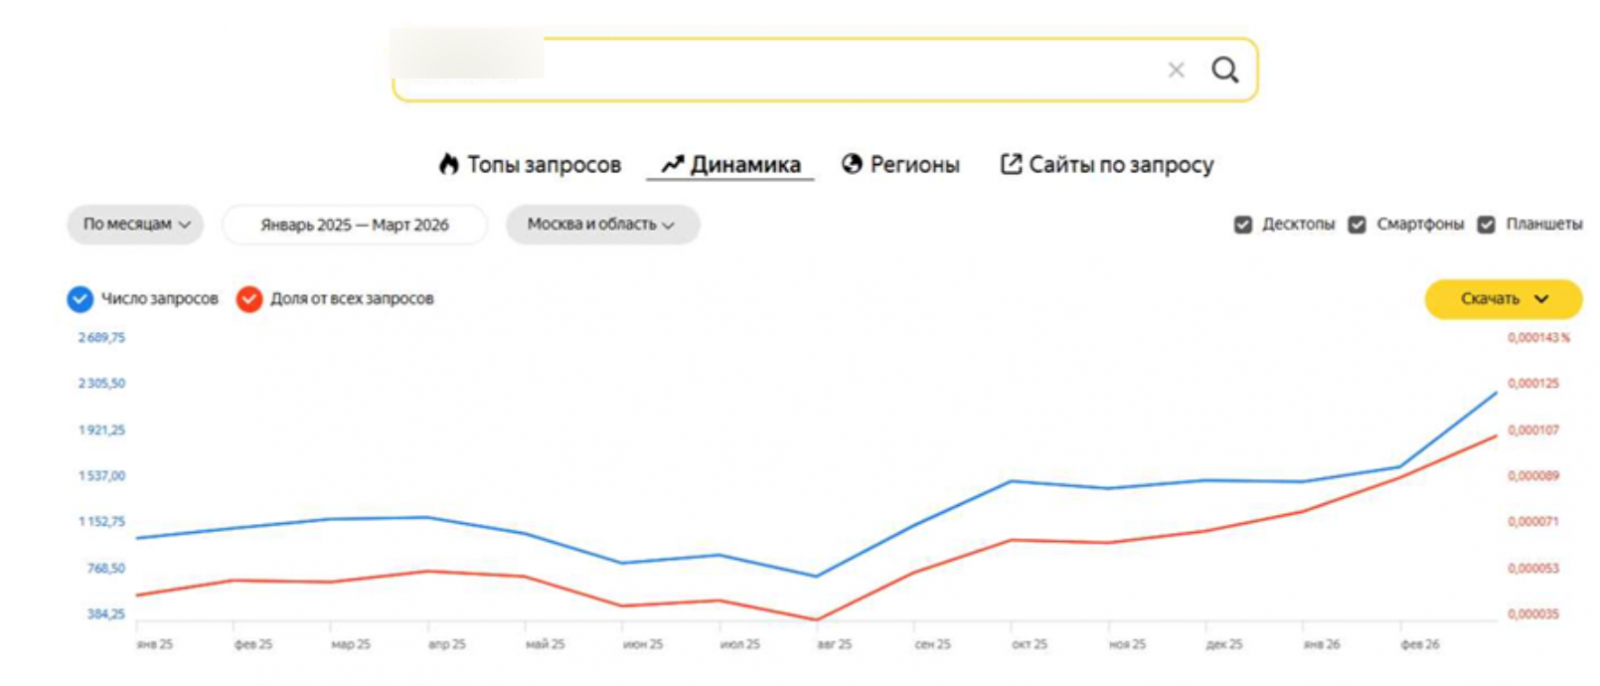Click the globe icon beside Регионы
Viewport: 1600px width, 686px height.
coord(852,164)
